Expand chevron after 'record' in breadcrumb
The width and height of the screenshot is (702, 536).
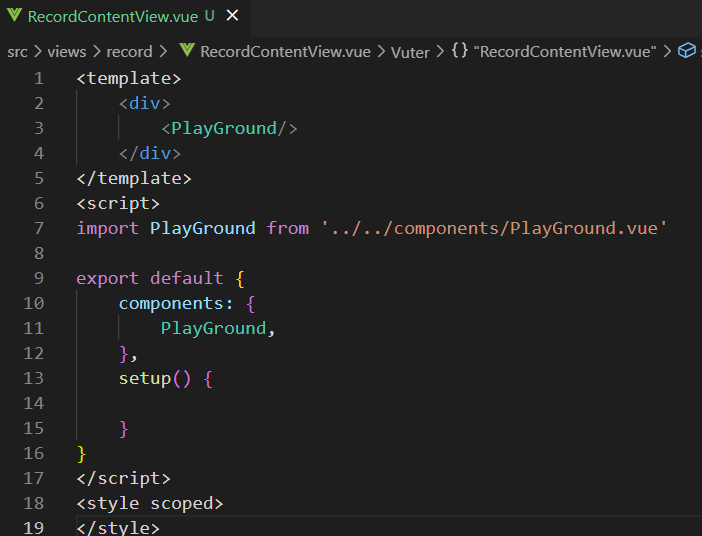click(163, 52)
